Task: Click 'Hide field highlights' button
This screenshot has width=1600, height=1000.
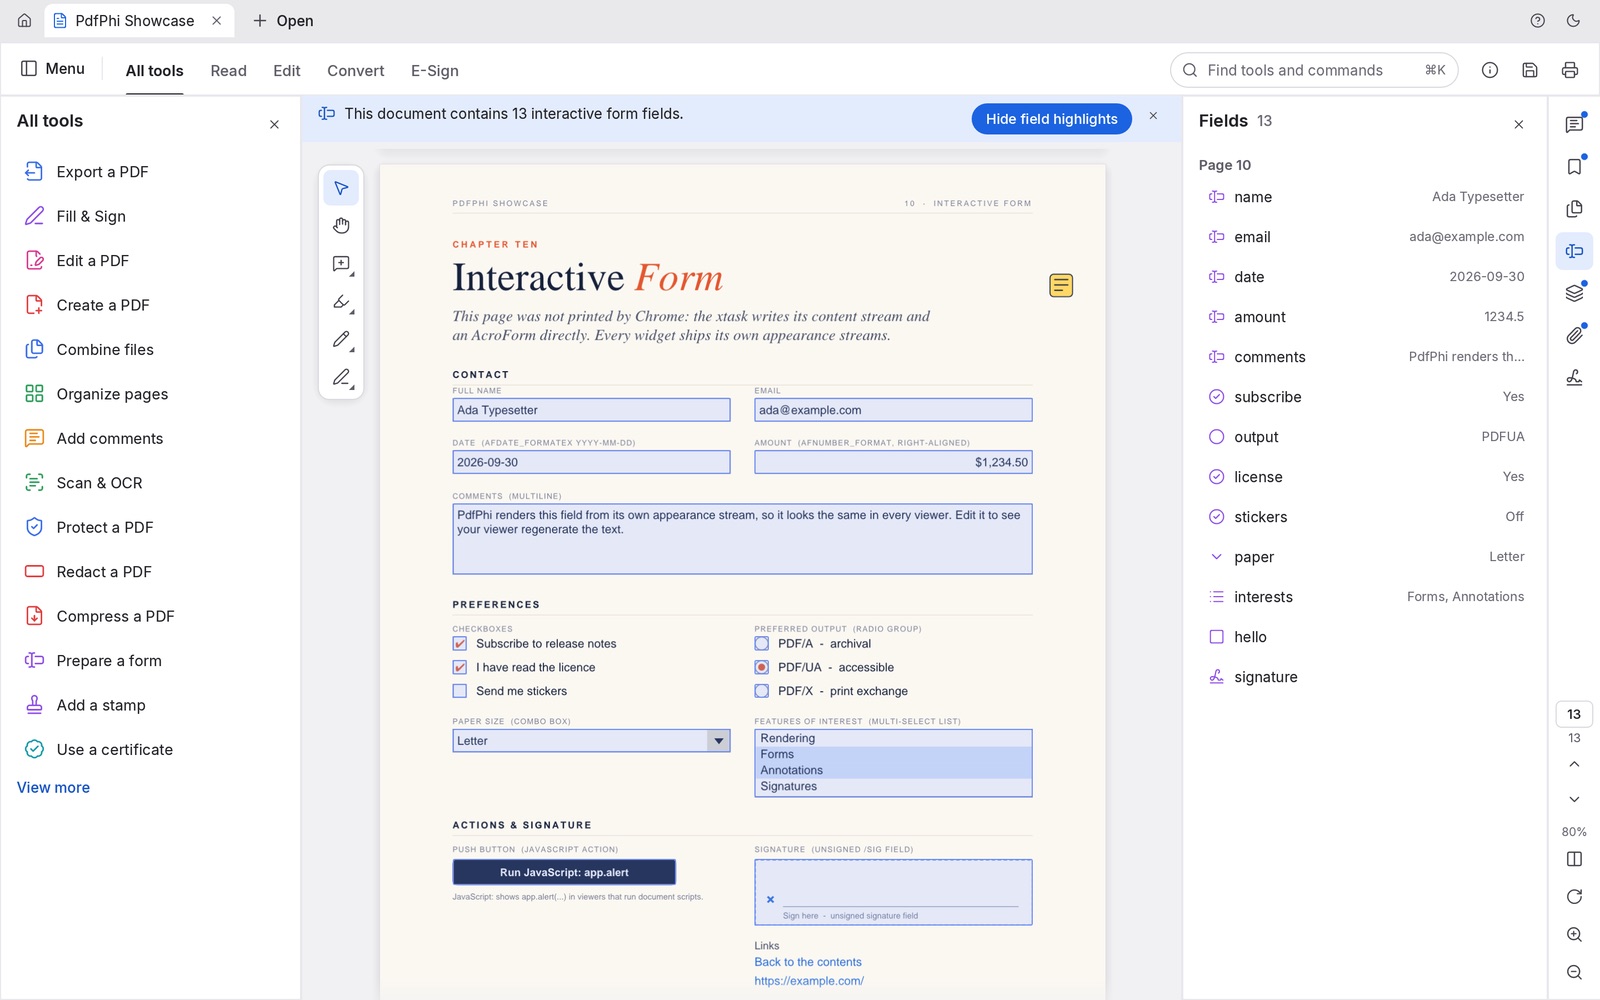Action: pos(1052,119)
